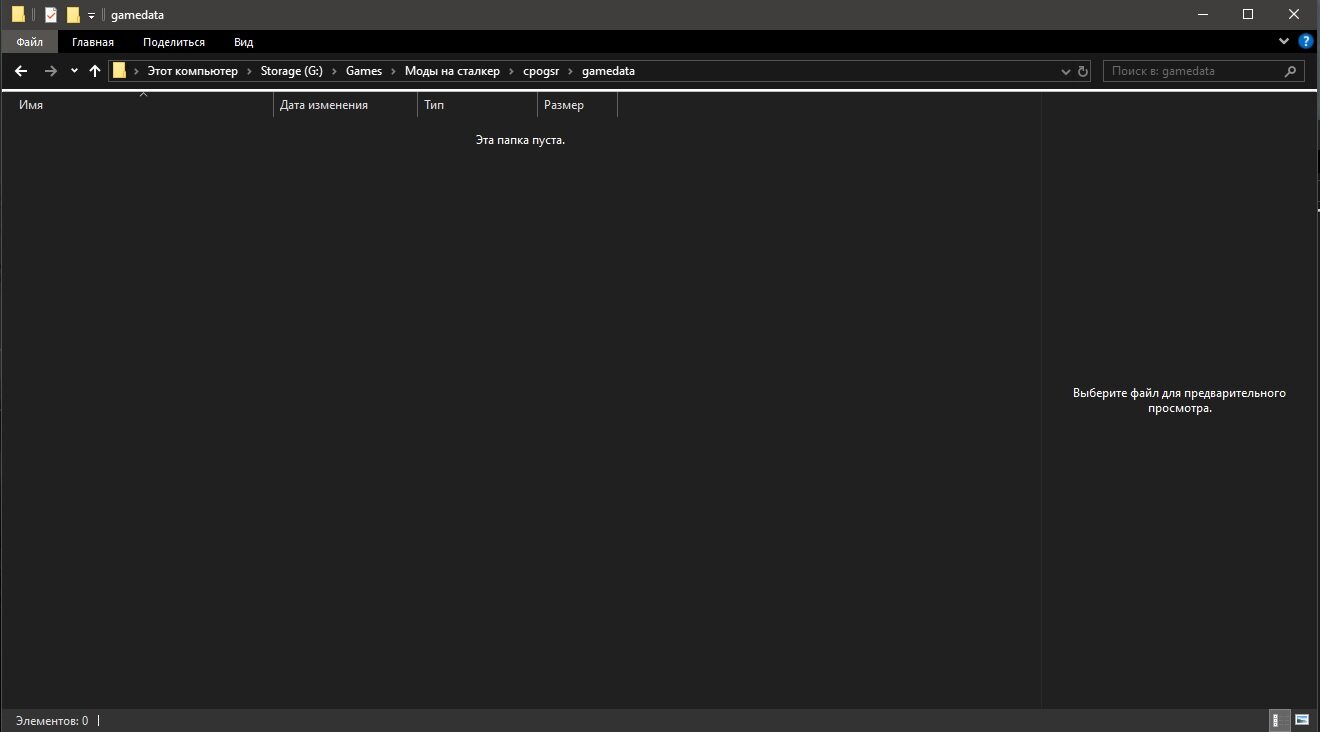Open address bar history dropdown
Screen dimensions: 1320x732
click(1066, 72)
